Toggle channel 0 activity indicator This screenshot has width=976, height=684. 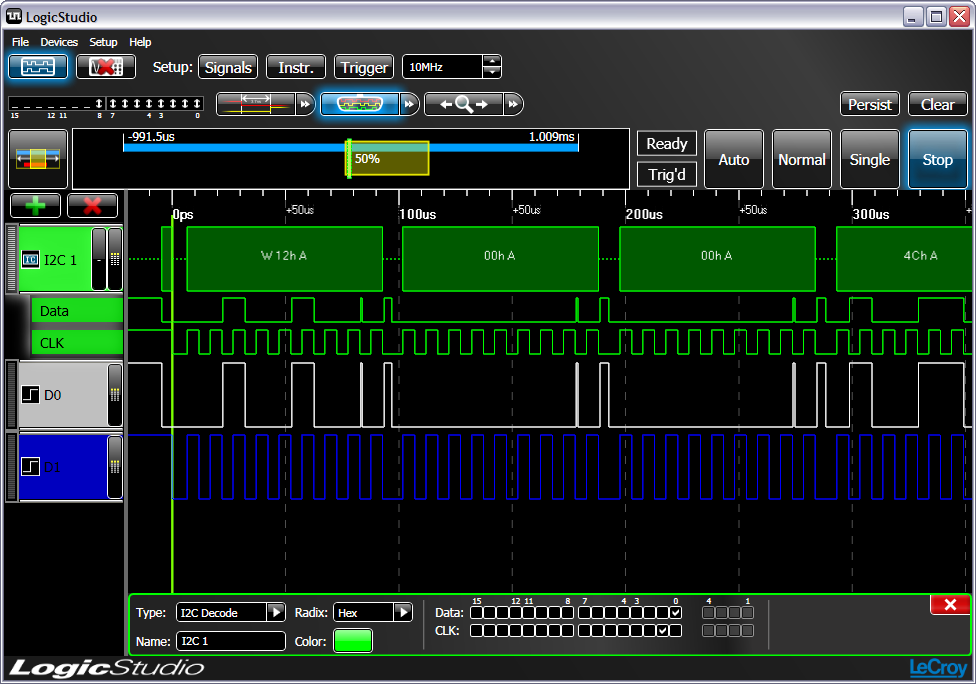(x=197, y=103)
